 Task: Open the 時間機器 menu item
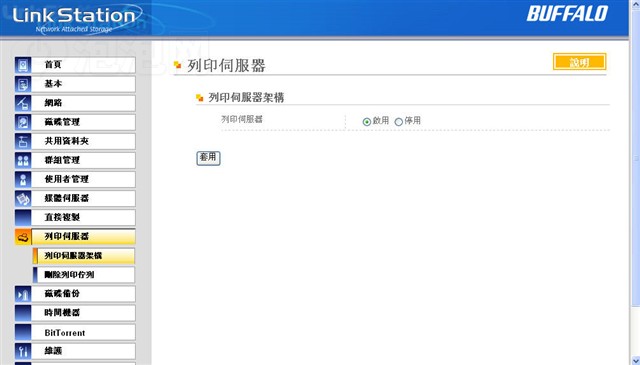coord(83,313)
